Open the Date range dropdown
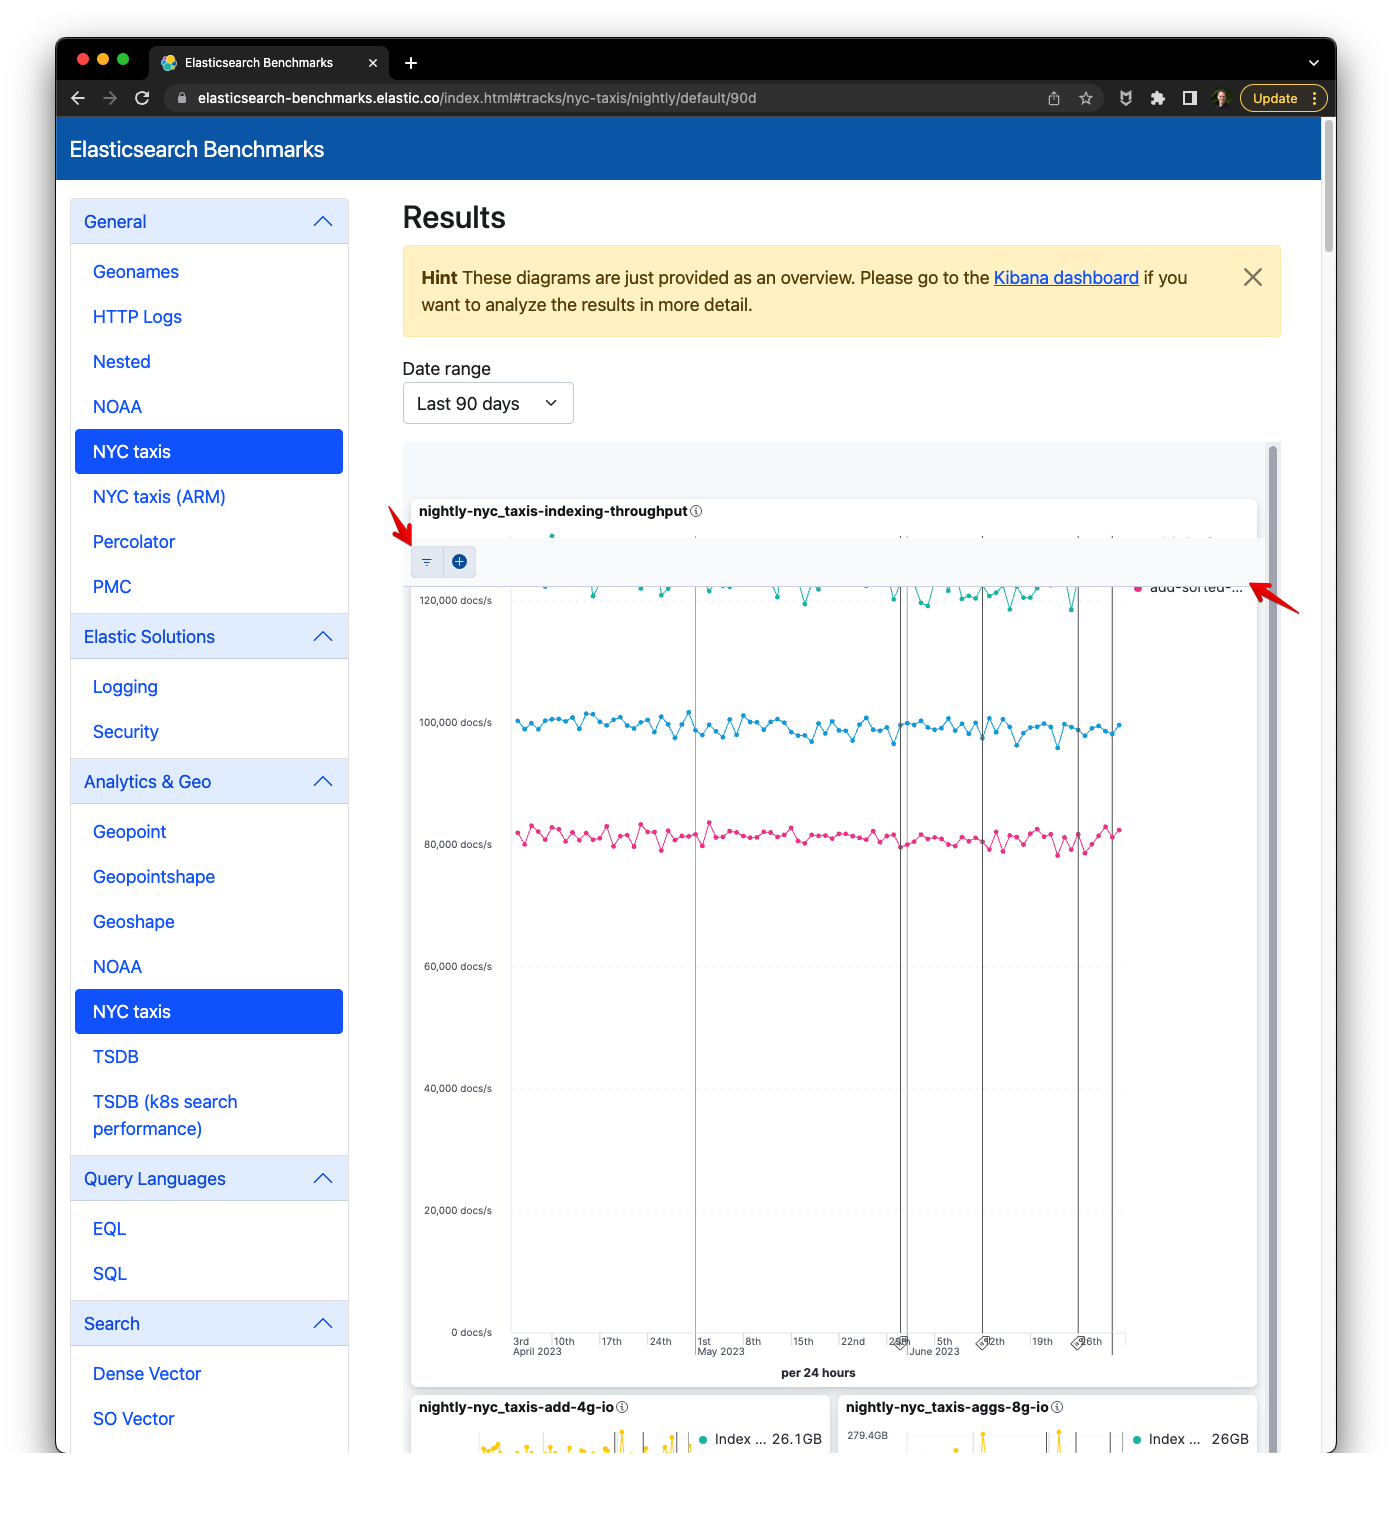 point(487,403)
